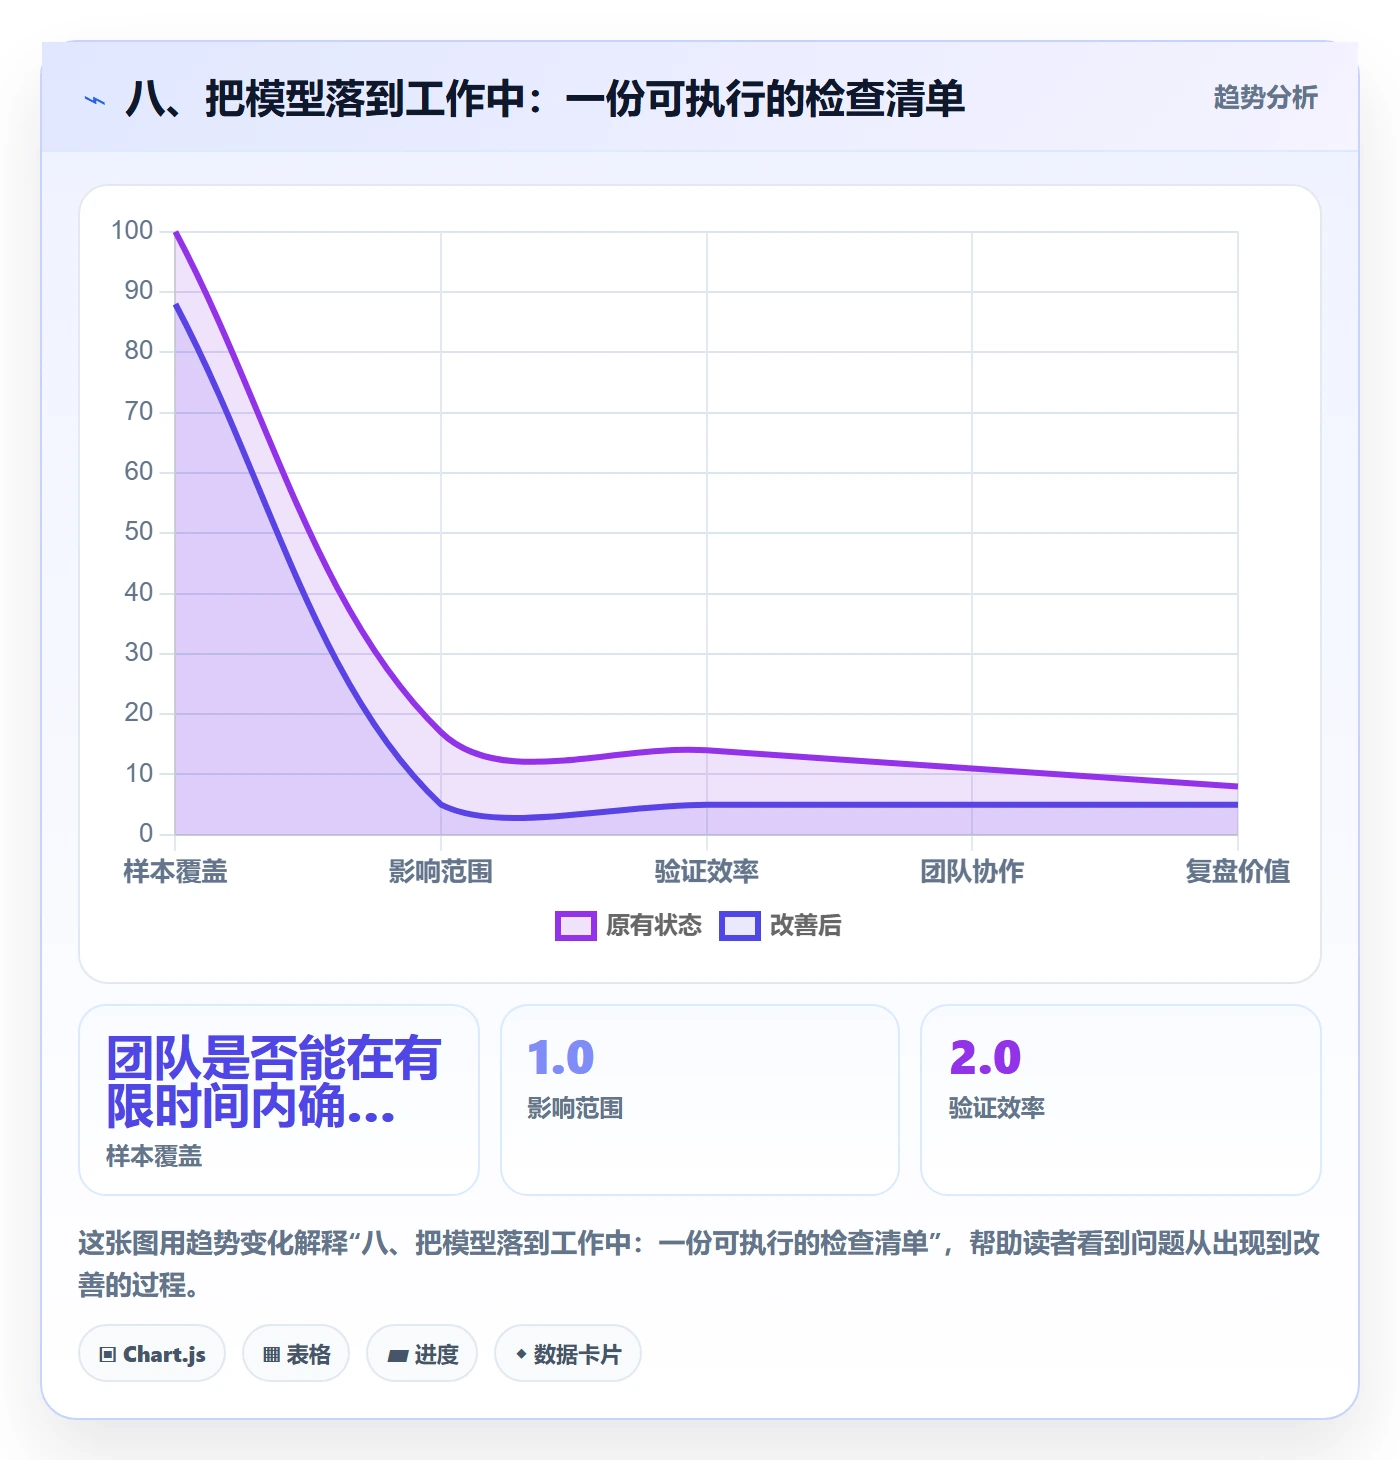Image resolution: width=1400 pixels, height=1460 pixels.
Task: Click the description paragraph starting 这张图用趋势变化
Action: click(x=699, y=1264)
